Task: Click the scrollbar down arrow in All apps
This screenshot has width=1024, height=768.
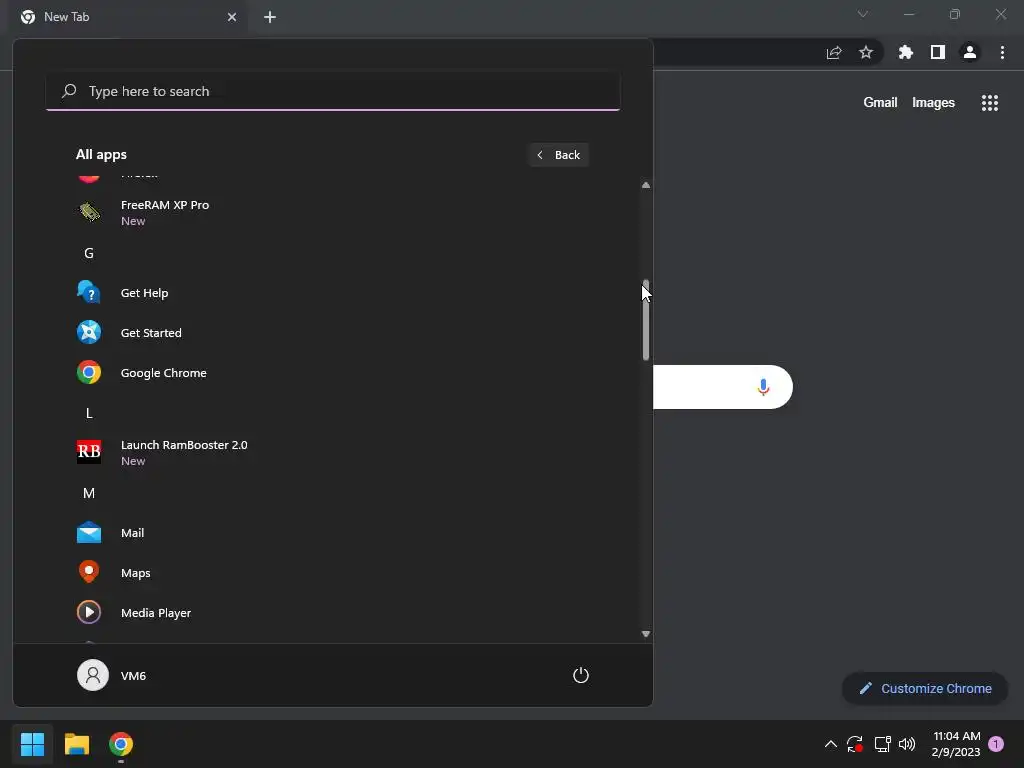Action: point(645,633)
